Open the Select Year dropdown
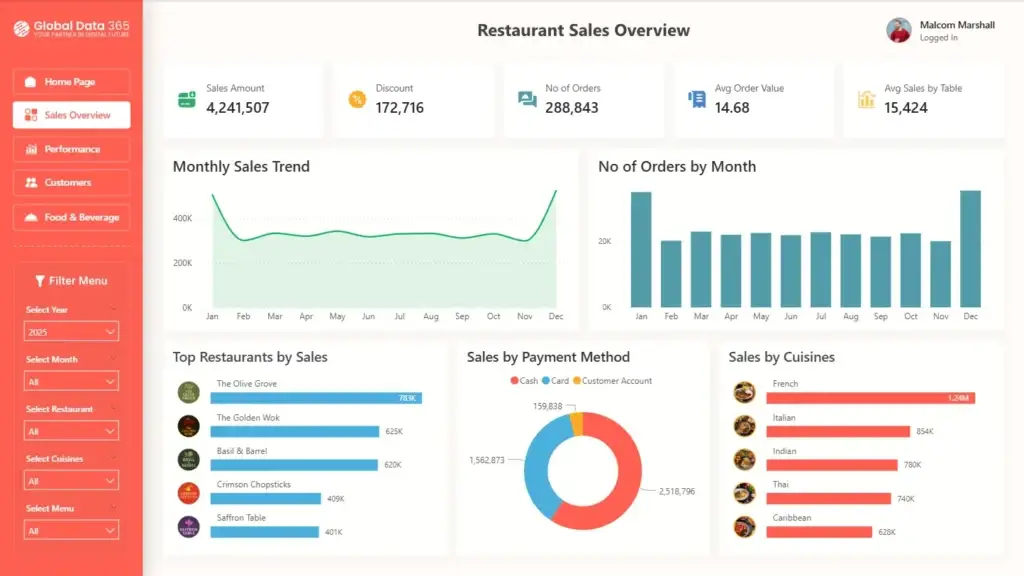Viewport: 1024px width, 576px height. pyautogui.click(x=71, y=330)
